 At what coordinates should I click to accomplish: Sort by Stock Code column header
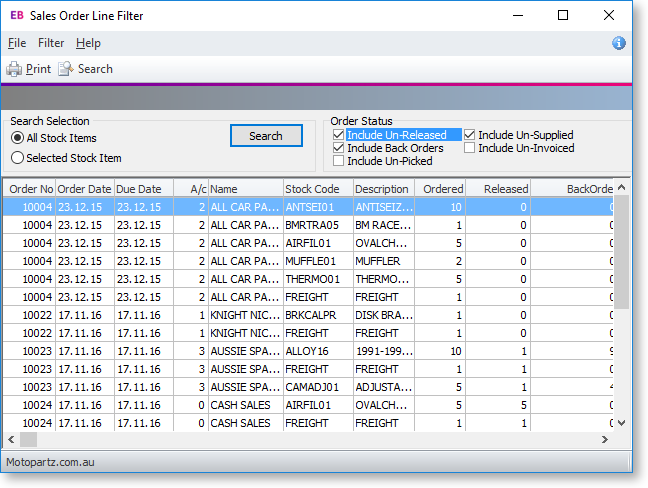click(312, 188)
